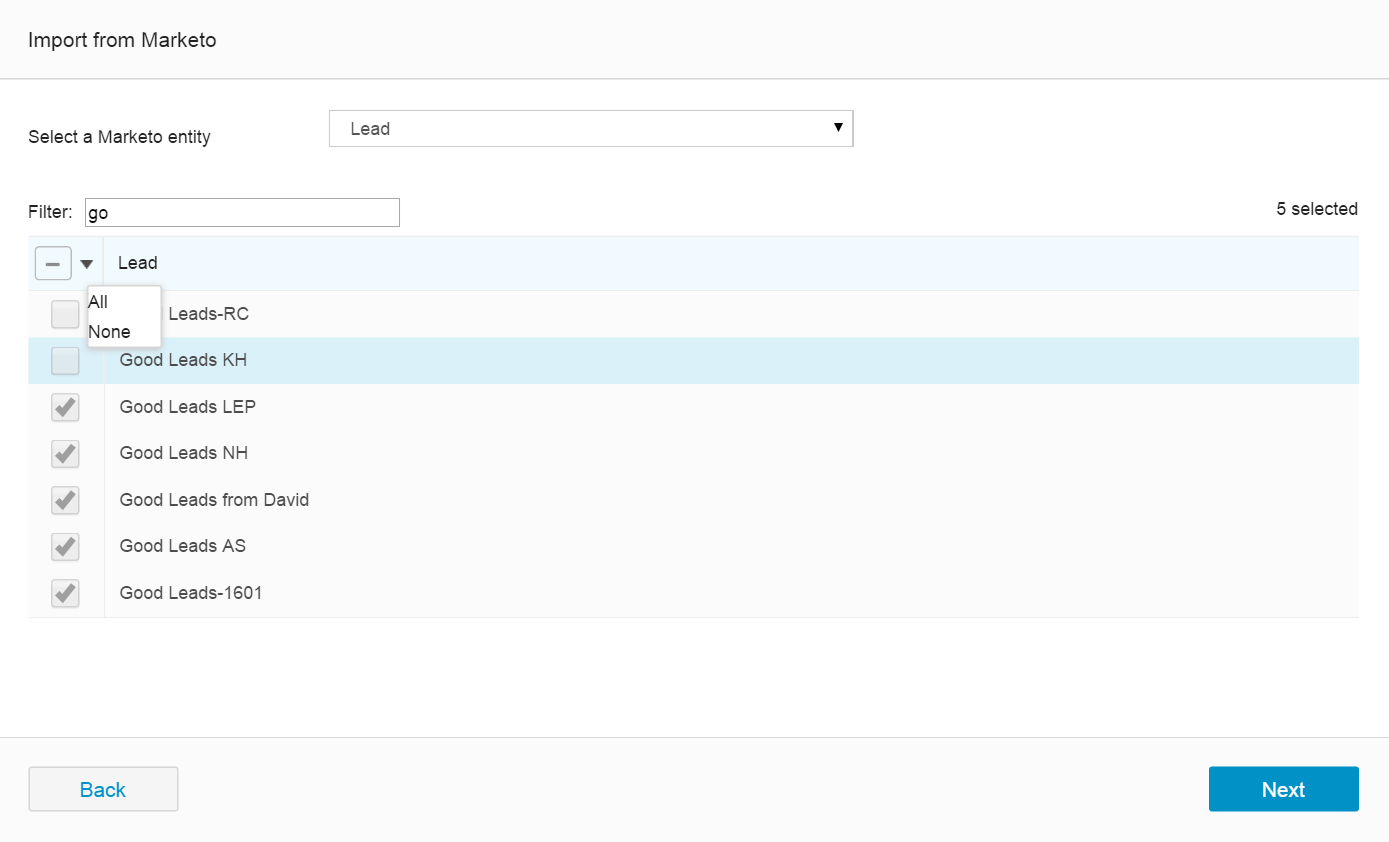
Task: Check the Leads-RC row checkbox
Action: pyautogui.click(x=65, y=314)
